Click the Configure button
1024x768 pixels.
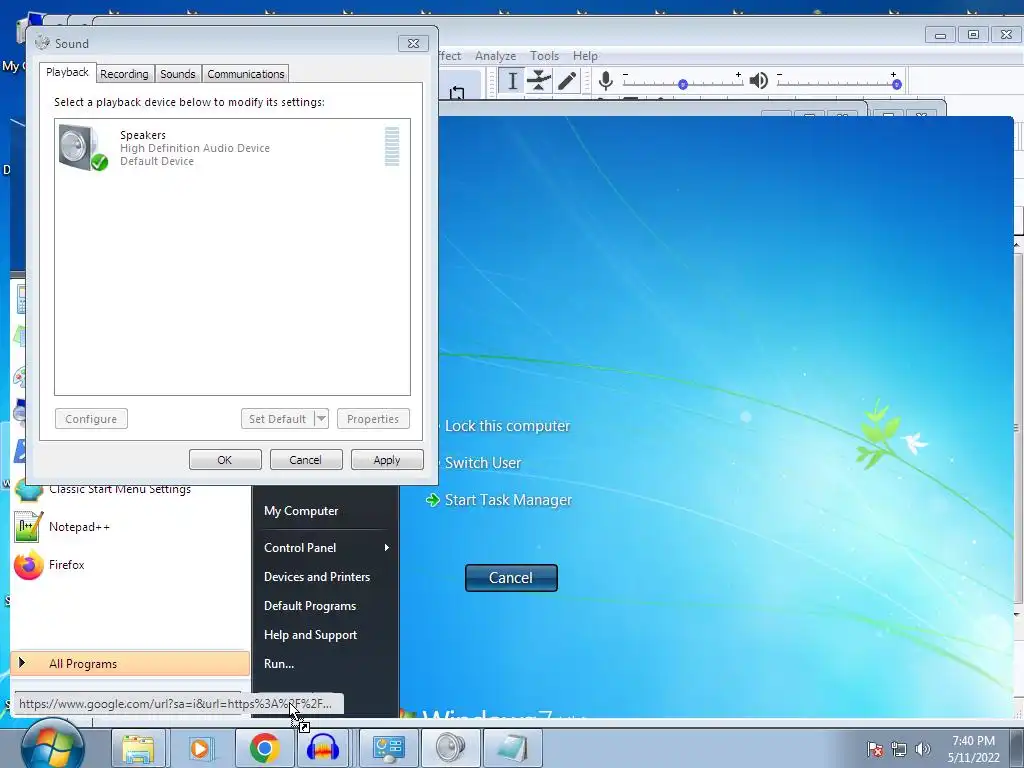click(x=91, y=419)
